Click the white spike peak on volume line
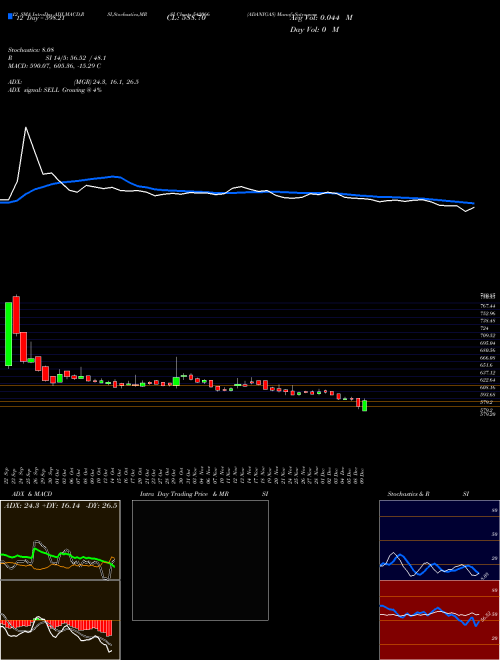The height and width of the screenshot is (660, 500). [26, 128]
